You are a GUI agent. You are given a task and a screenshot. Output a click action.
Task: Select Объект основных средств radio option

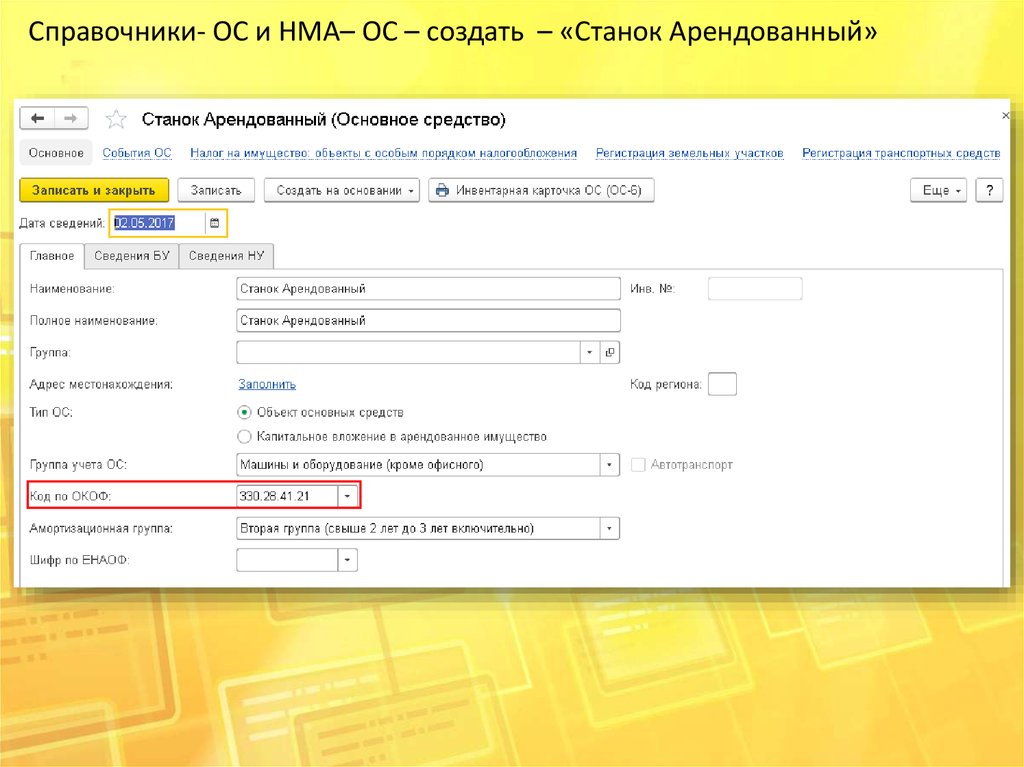click(244, 412)
